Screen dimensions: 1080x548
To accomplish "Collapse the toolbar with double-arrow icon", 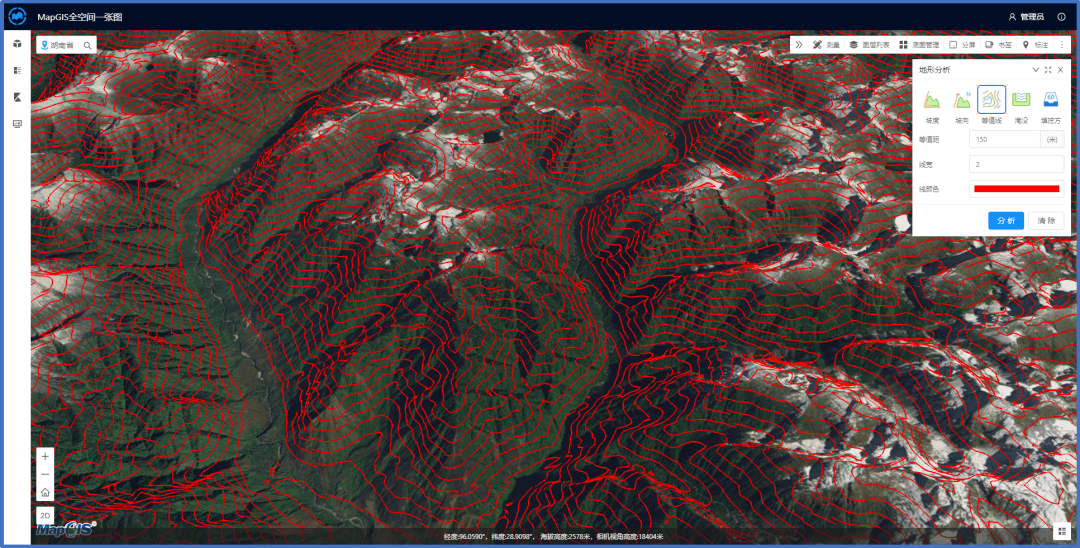I will pos(799,45).
